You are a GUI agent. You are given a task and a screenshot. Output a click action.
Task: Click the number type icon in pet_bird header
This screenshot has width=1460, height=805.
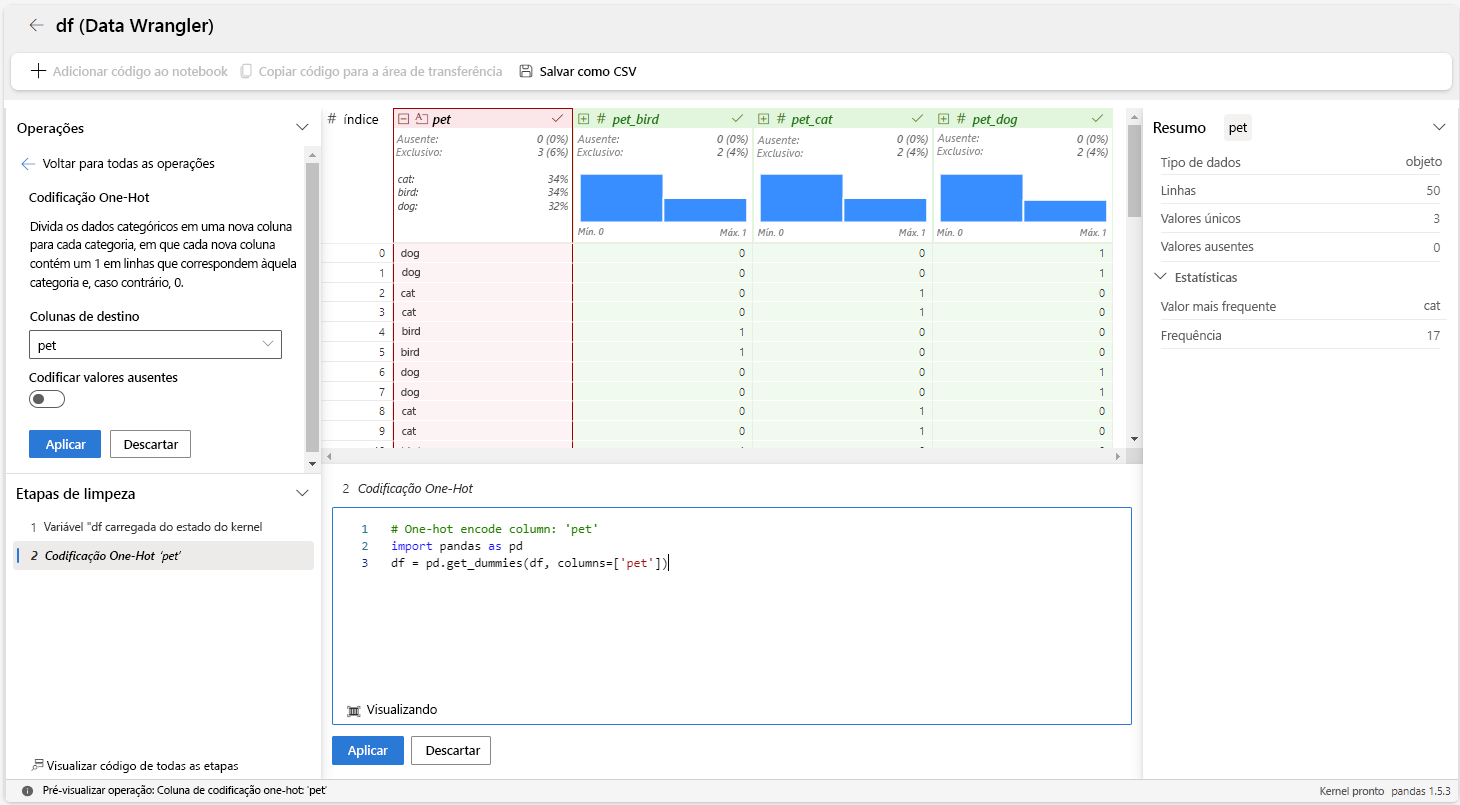point(601,119)
